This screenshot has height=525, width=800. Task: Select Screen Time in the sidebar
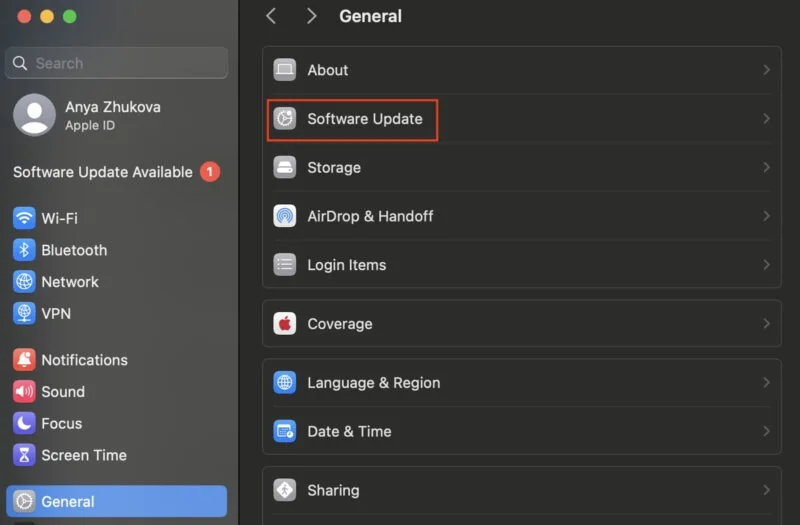coord(117,455)
